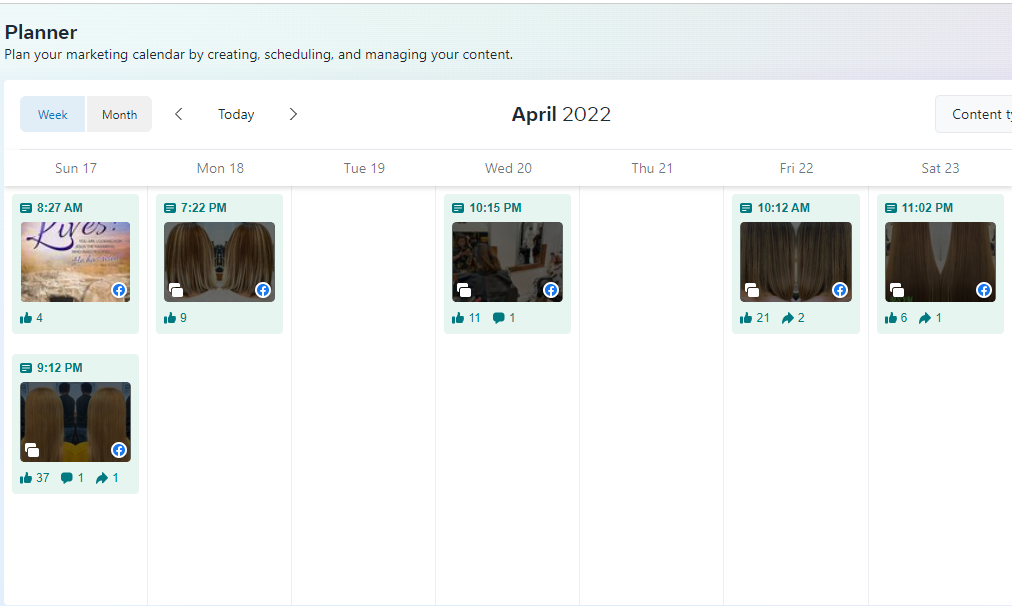Jump to Today in the planner
Image resolution: width=1012 pixels, height=606 pixels.
(x=236, y=114)
